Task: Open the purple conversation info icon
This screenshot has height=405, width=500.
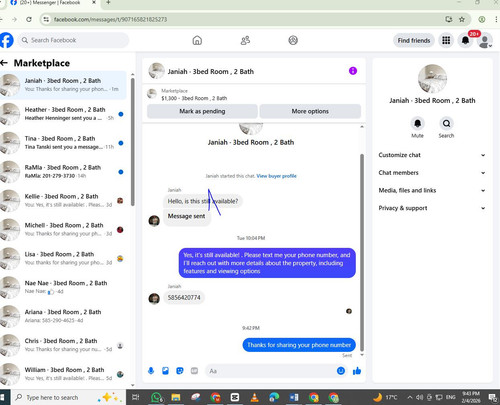Action: pos(353,71)
